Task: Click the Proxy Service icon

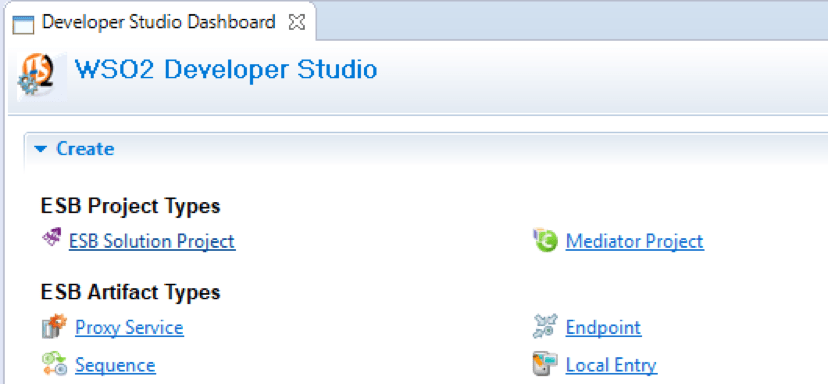Action: [54, 326]
